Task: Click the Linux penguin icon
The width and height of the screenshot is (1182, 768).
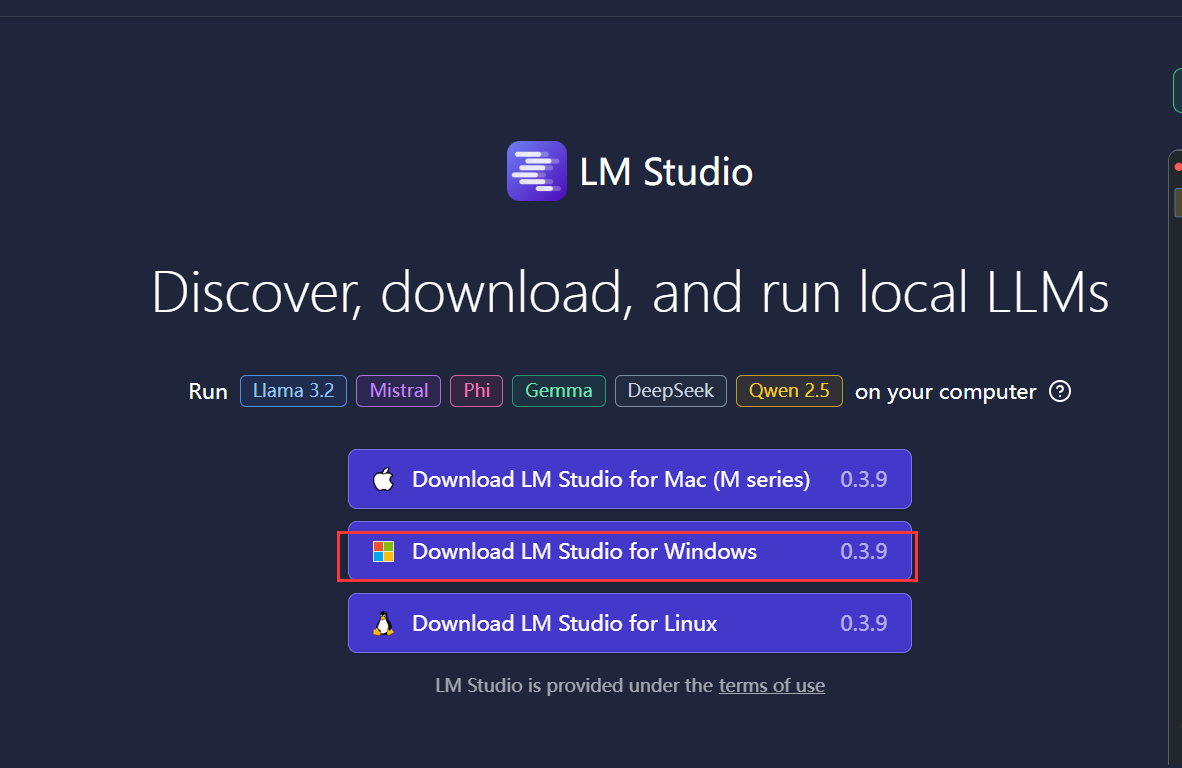Action: (x=384, y=623)
